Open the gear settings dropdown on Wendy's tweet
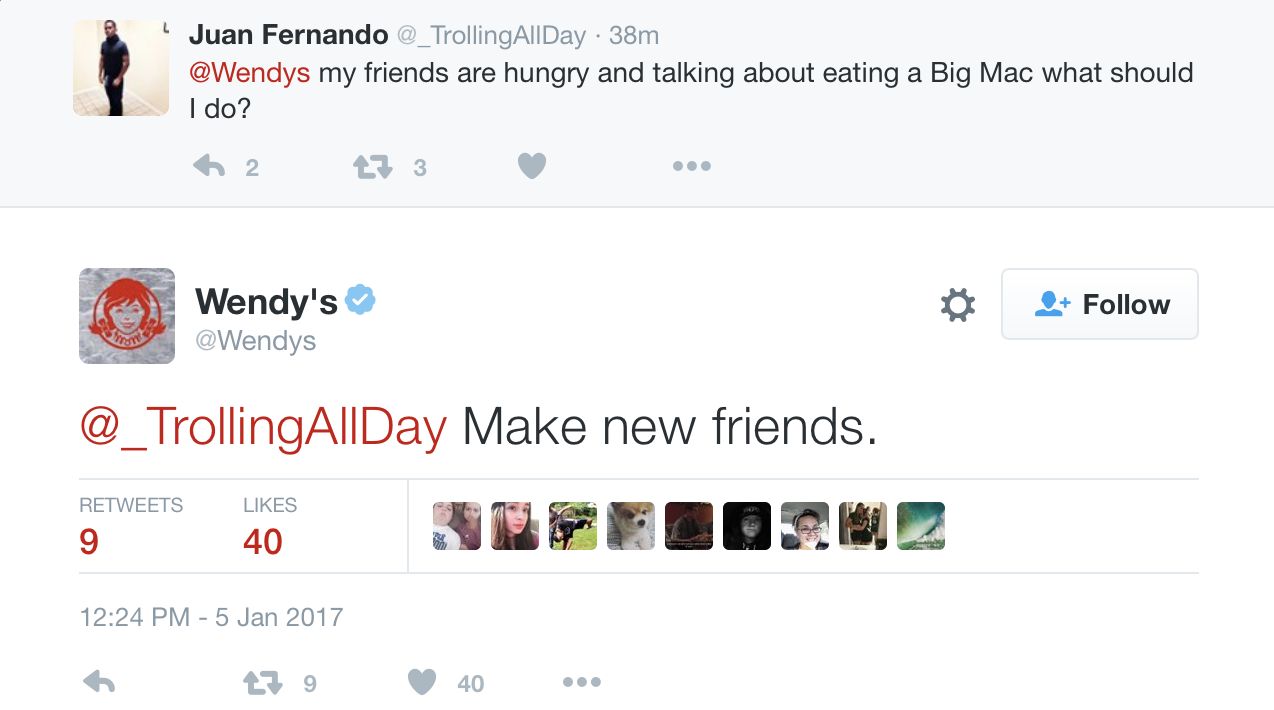Image resolution: width=1274 pixels, height=710 pixels. (957, 305)
